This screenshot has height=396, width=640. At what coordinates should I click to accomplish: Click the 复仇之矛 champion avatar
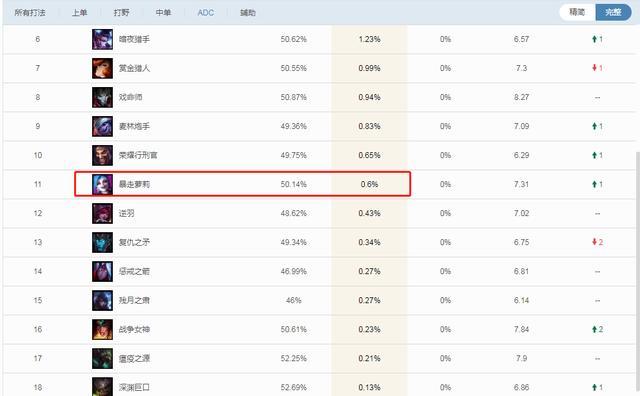pyautogui.click(x=102, y=242)
